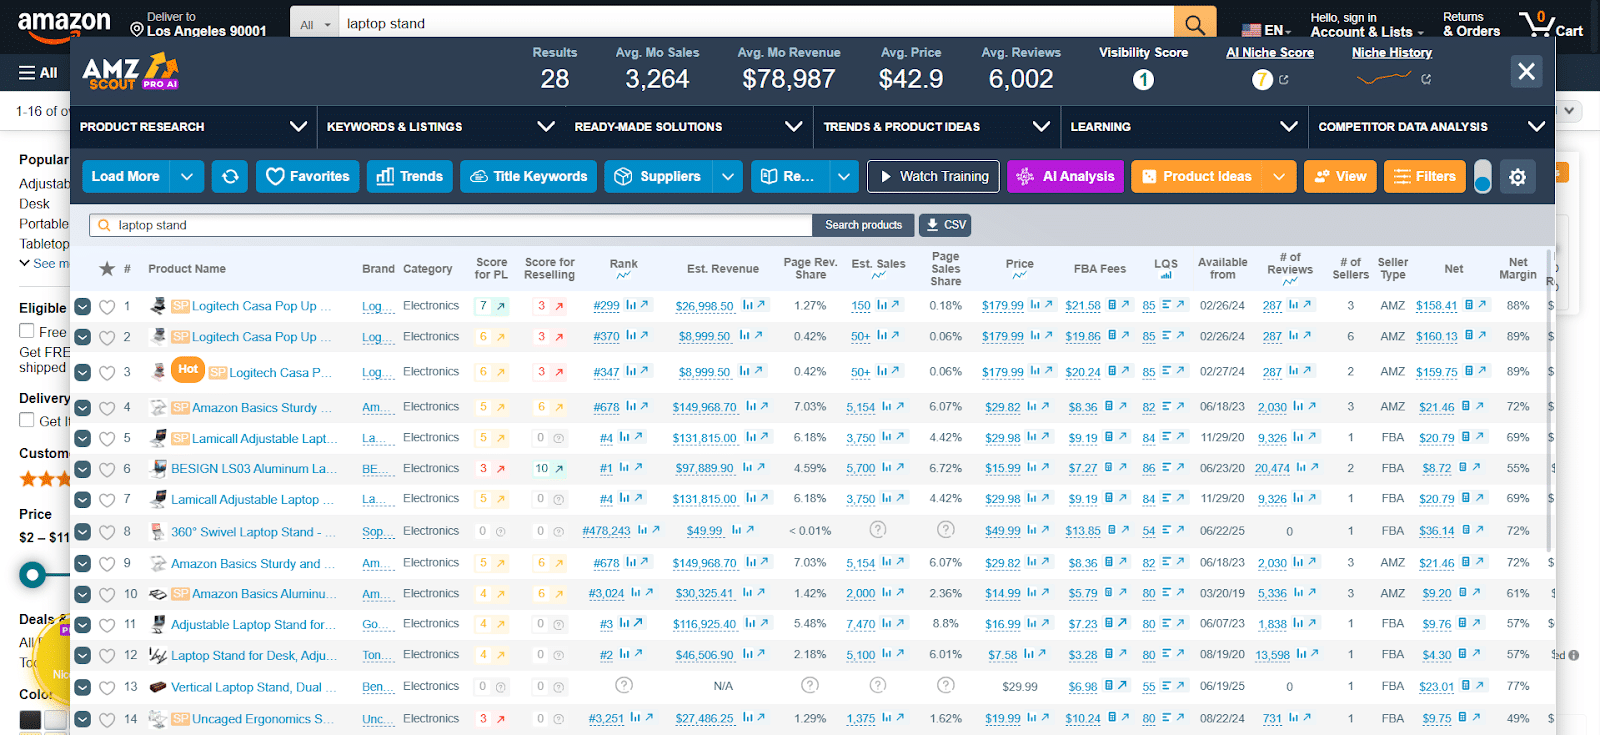Click the CSV download button
The width and height of the screenshot is (1600, 735).
[x=945, y=225]
